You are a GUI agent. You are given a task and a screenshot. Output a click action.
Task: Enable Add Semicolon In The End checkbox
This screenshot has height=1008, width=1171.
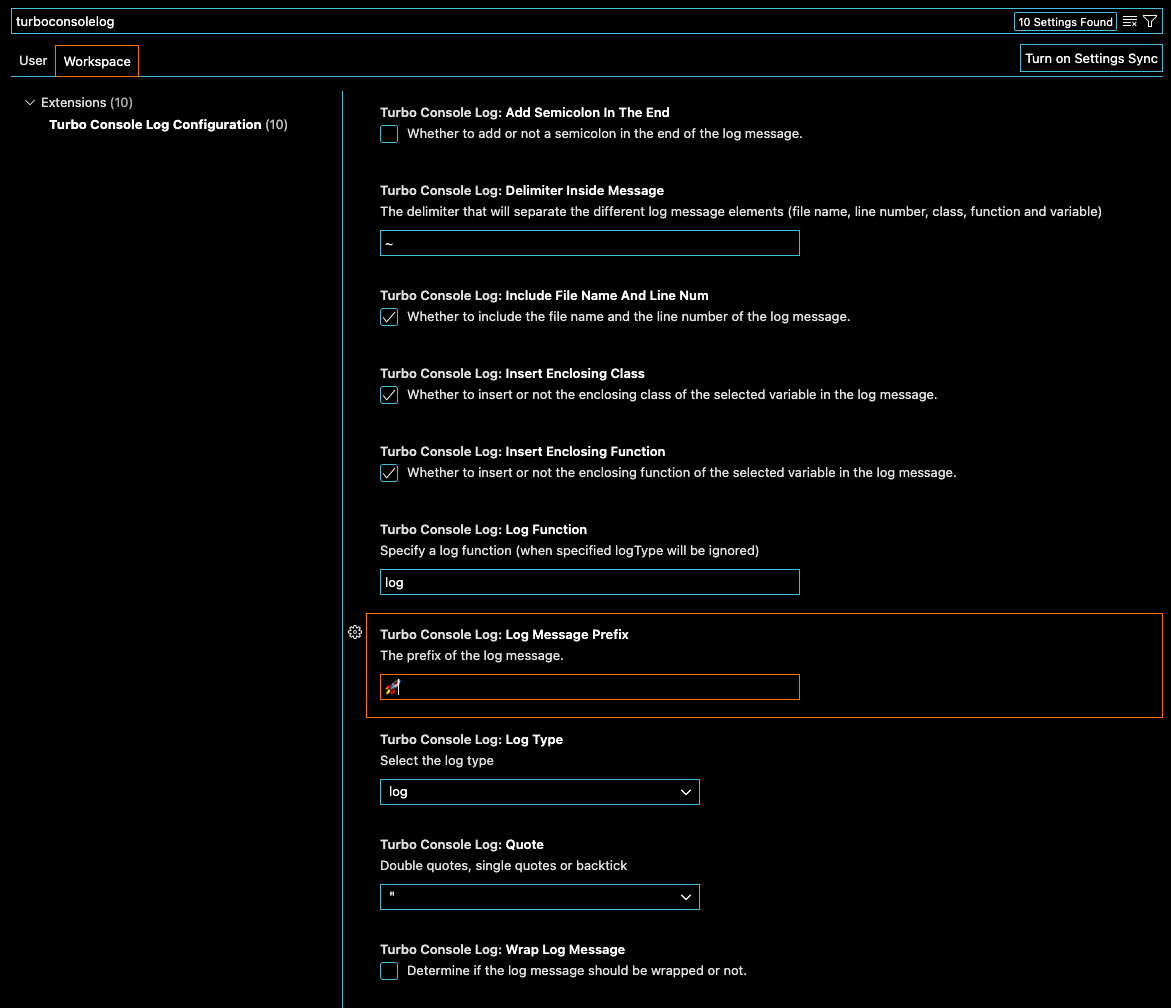(x=389, y=134)
